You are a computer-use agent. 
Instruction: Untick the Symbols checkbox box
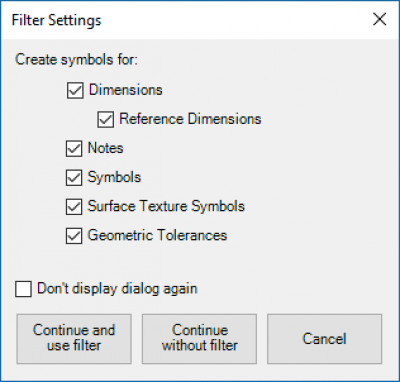tap(74, 178)
